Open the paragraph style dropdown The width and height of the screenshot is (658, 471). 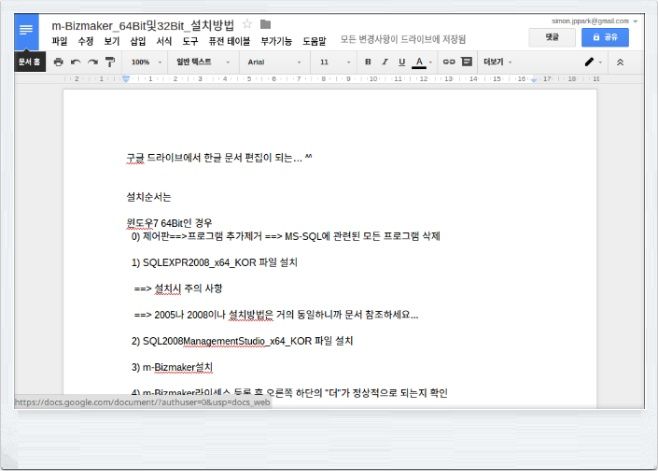203,62
